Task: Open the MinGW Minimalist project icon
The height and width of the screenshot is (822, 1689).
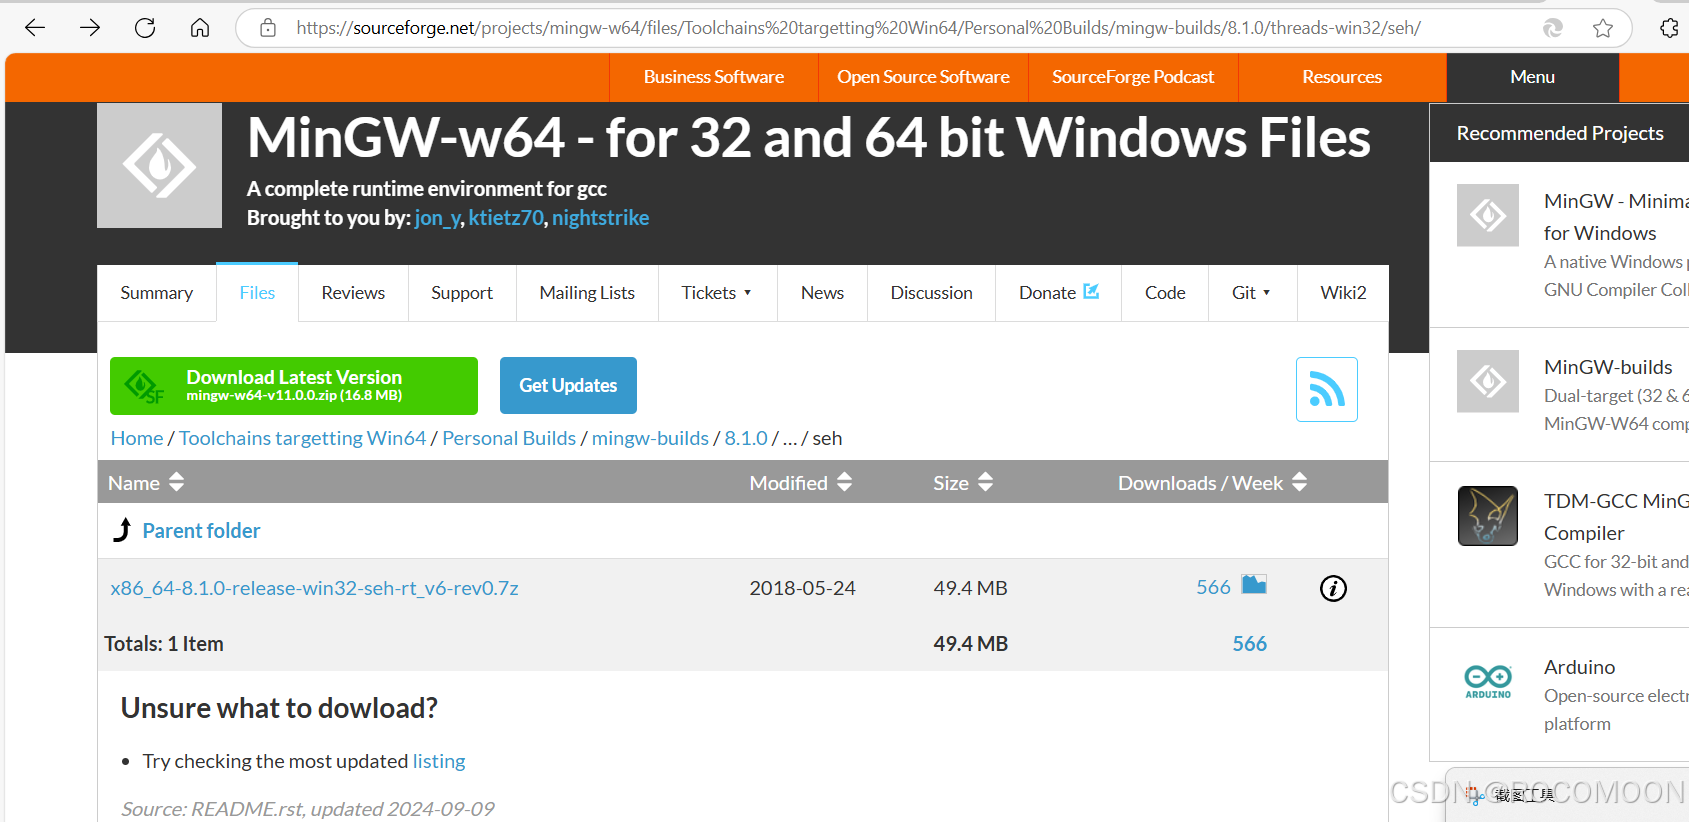Action: click(1488, 215)
